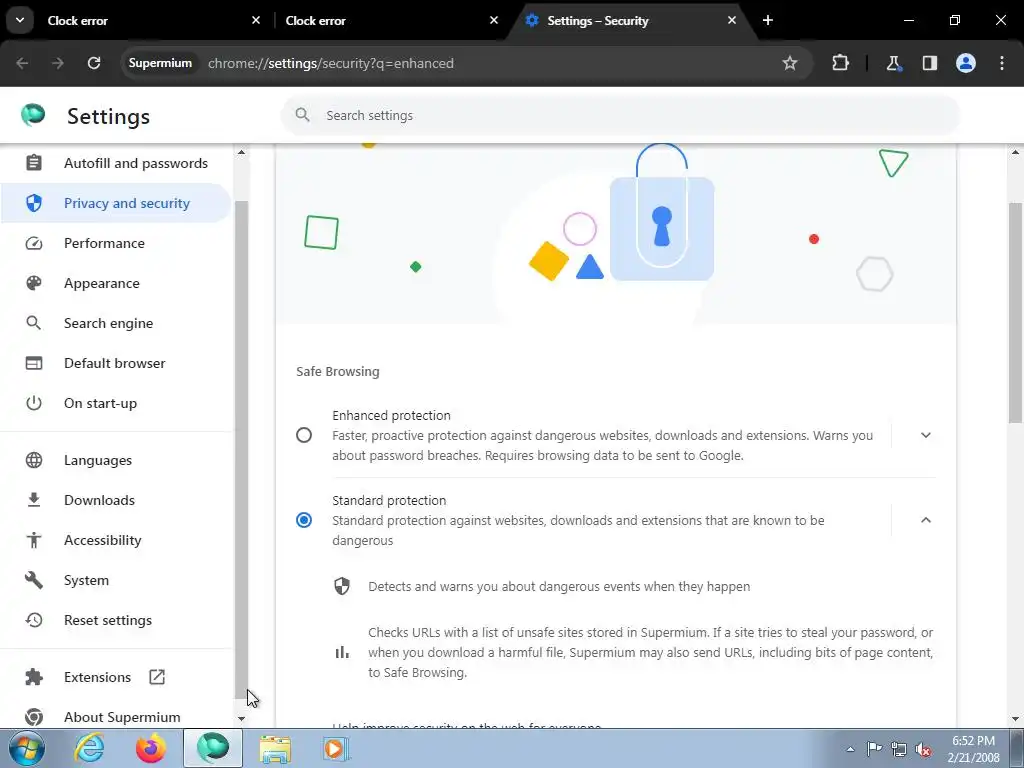Click inside the Search settings field
The image size is (1024, 768).
(620, 115)
